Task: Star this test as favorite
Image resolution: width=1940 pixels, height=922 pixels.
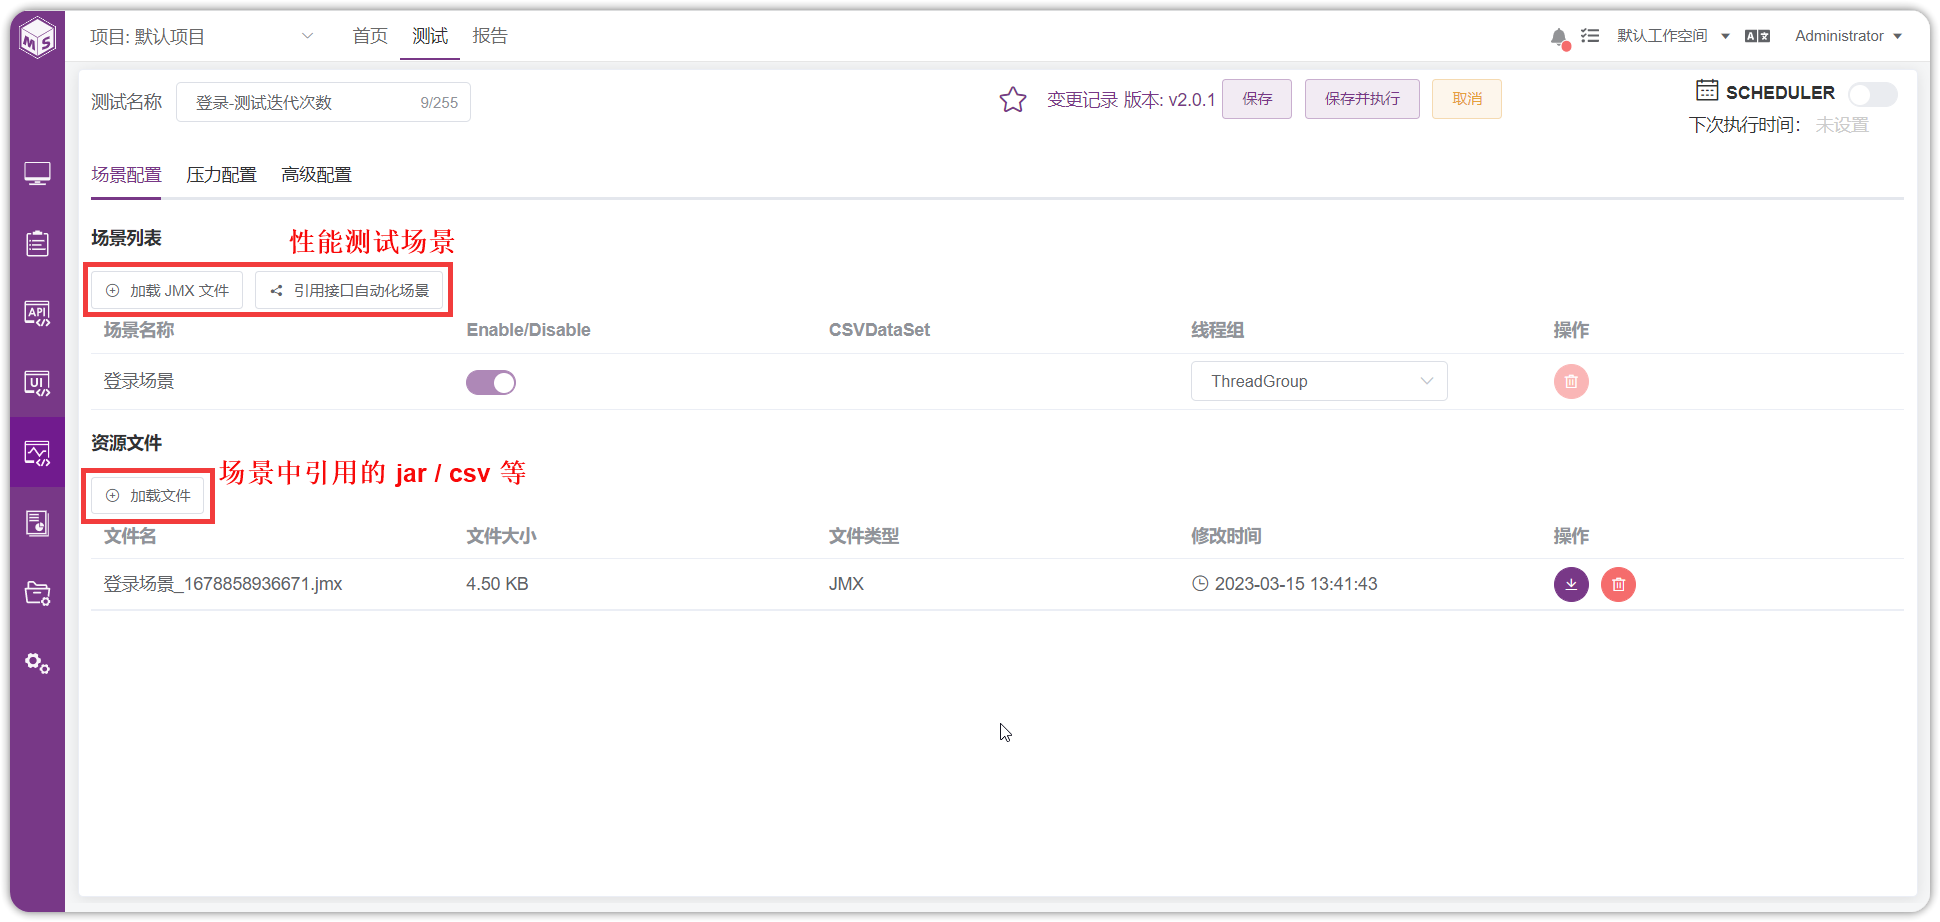Action: (x=1013, y=99)
